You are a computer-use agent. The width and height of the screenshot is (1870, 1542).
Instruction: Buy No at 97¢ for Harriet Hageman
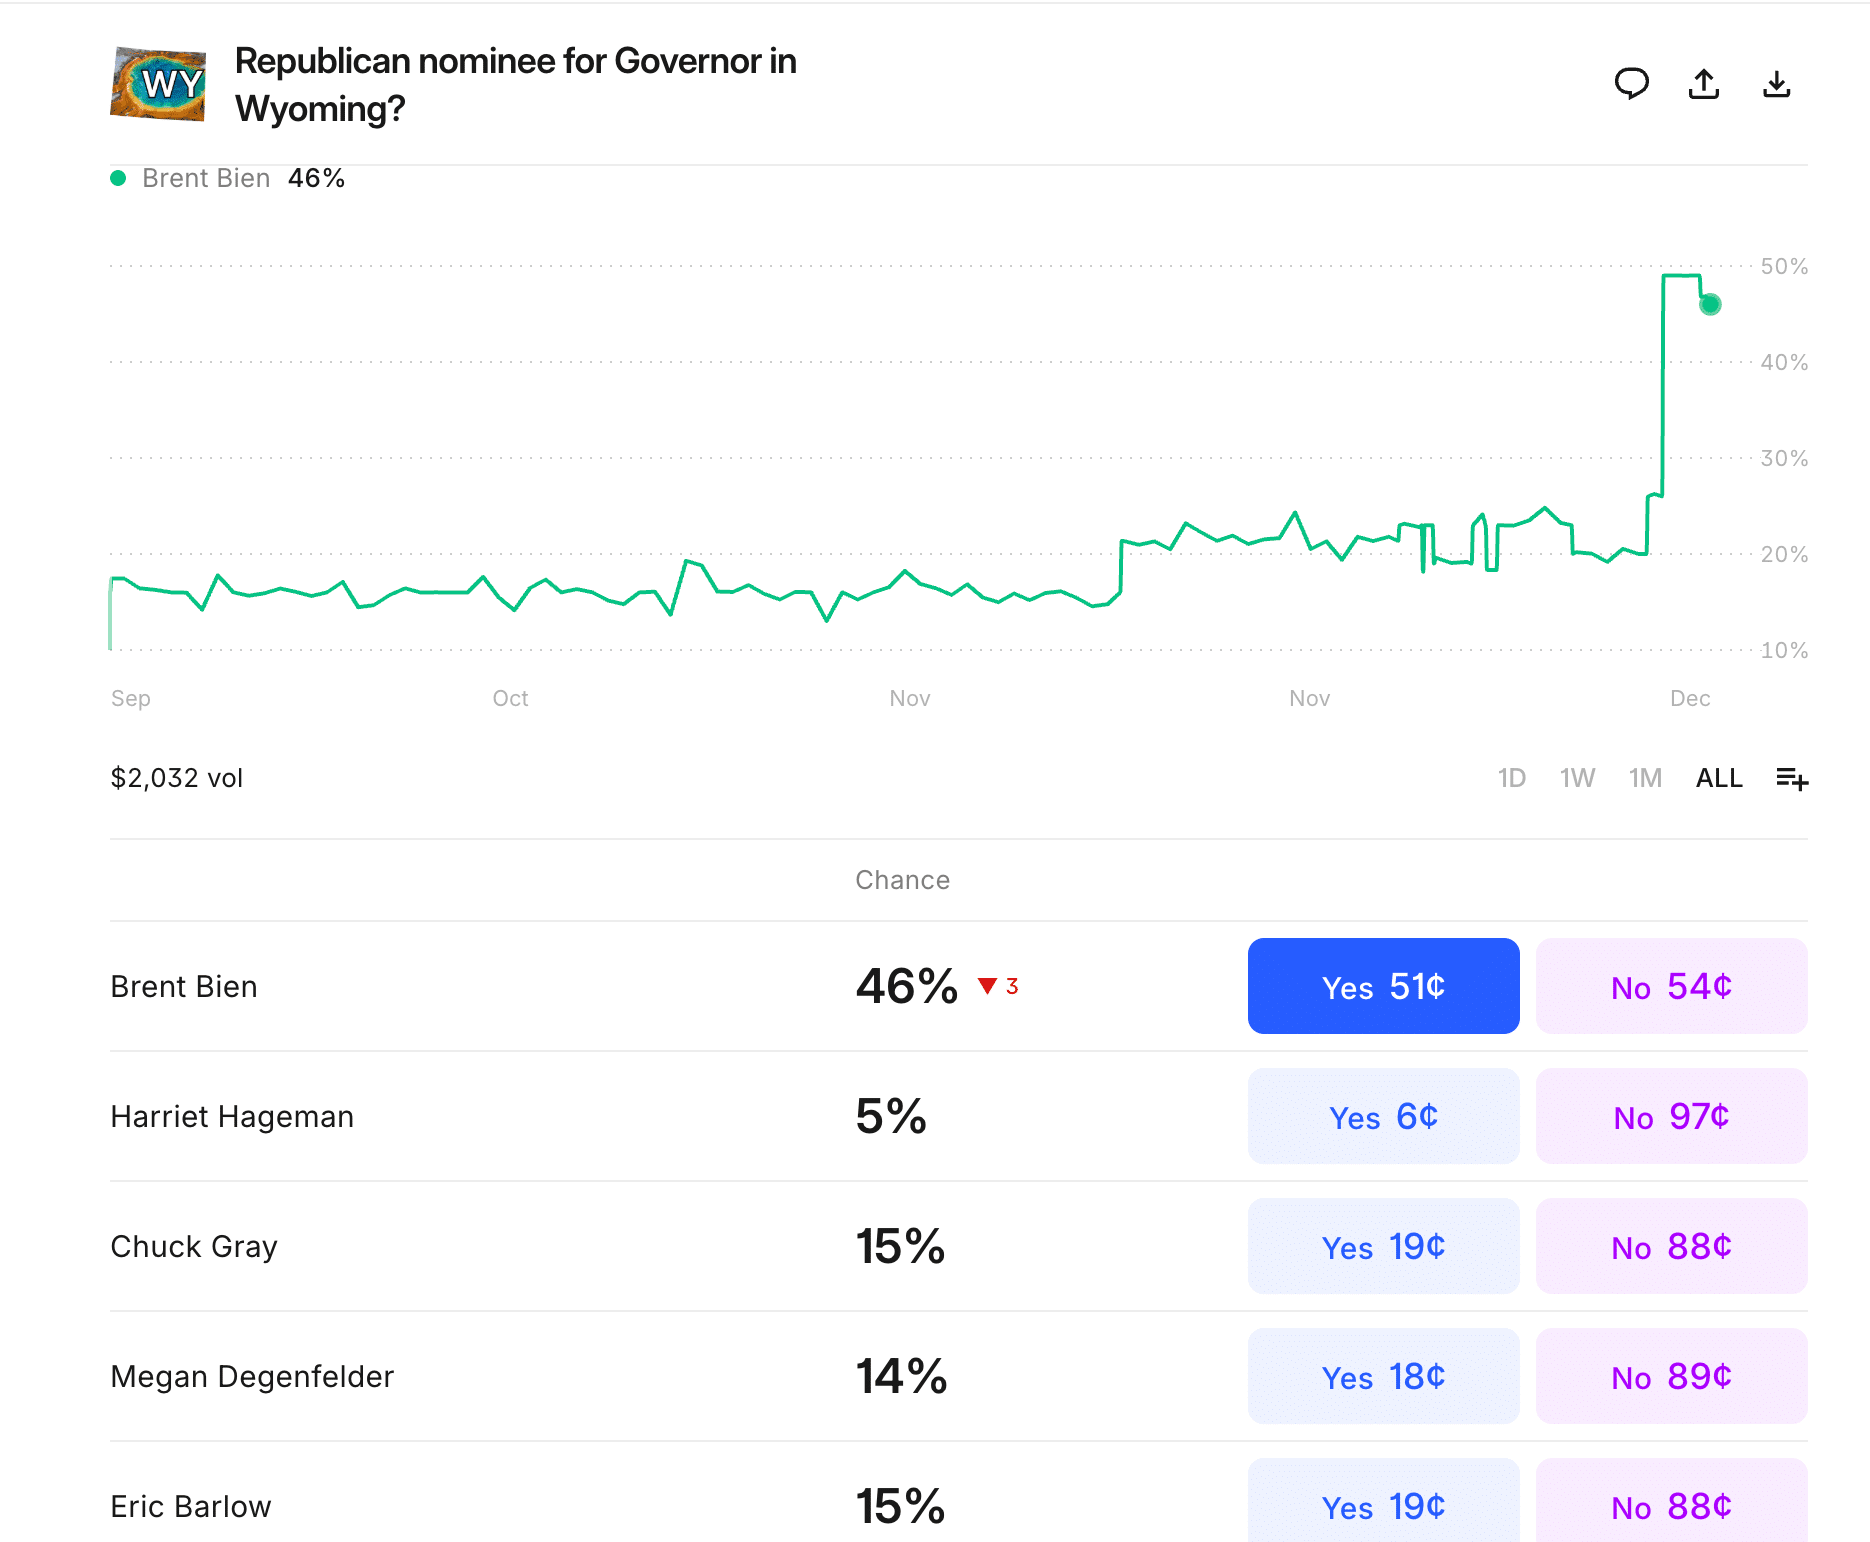(x=1671, y=1116)
